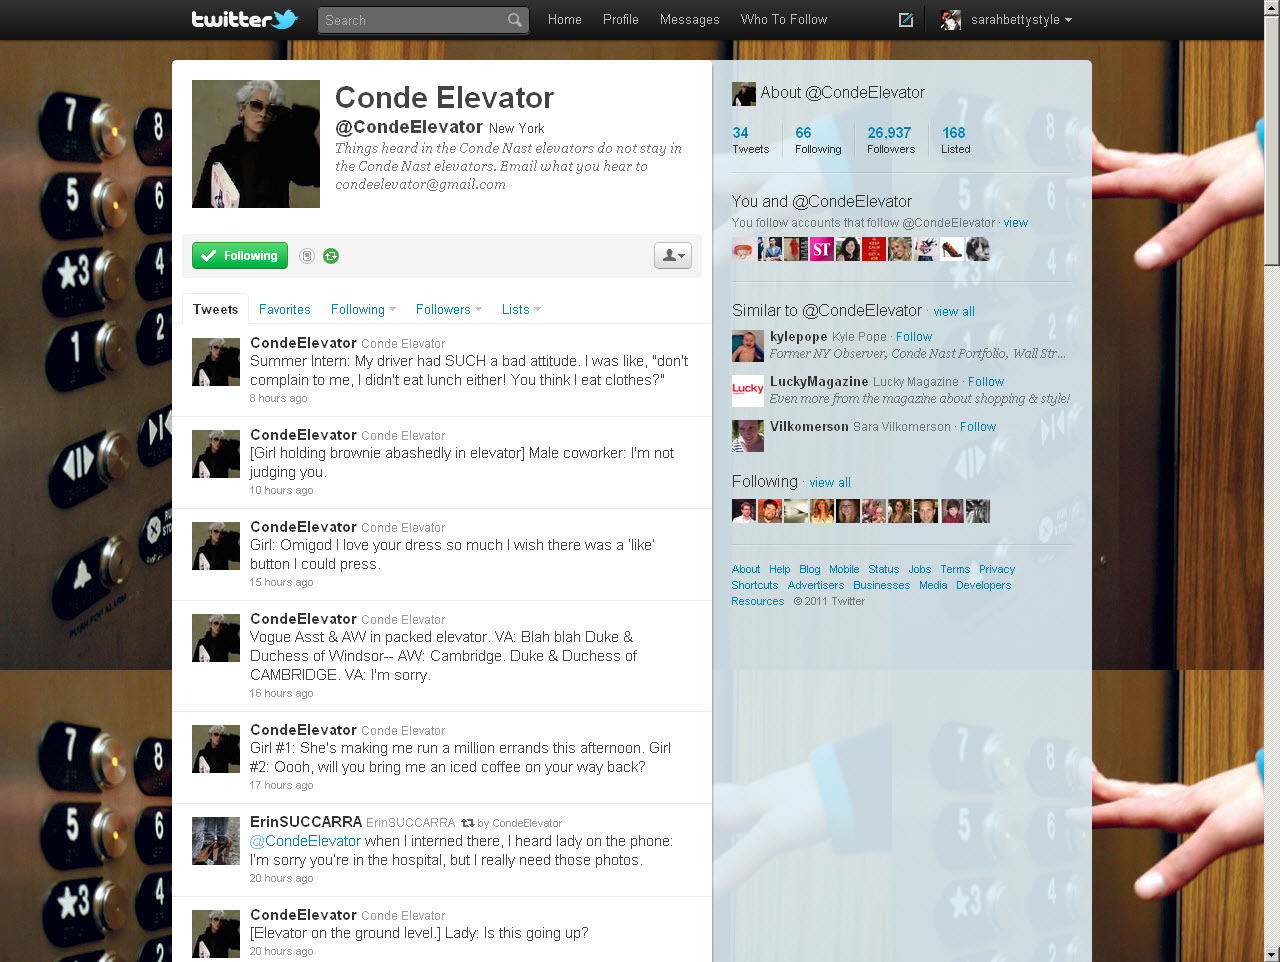The image size is (1280, 962).
Task: Click the avatar on Vogue Asst tweet
Action: pos(216,638)
